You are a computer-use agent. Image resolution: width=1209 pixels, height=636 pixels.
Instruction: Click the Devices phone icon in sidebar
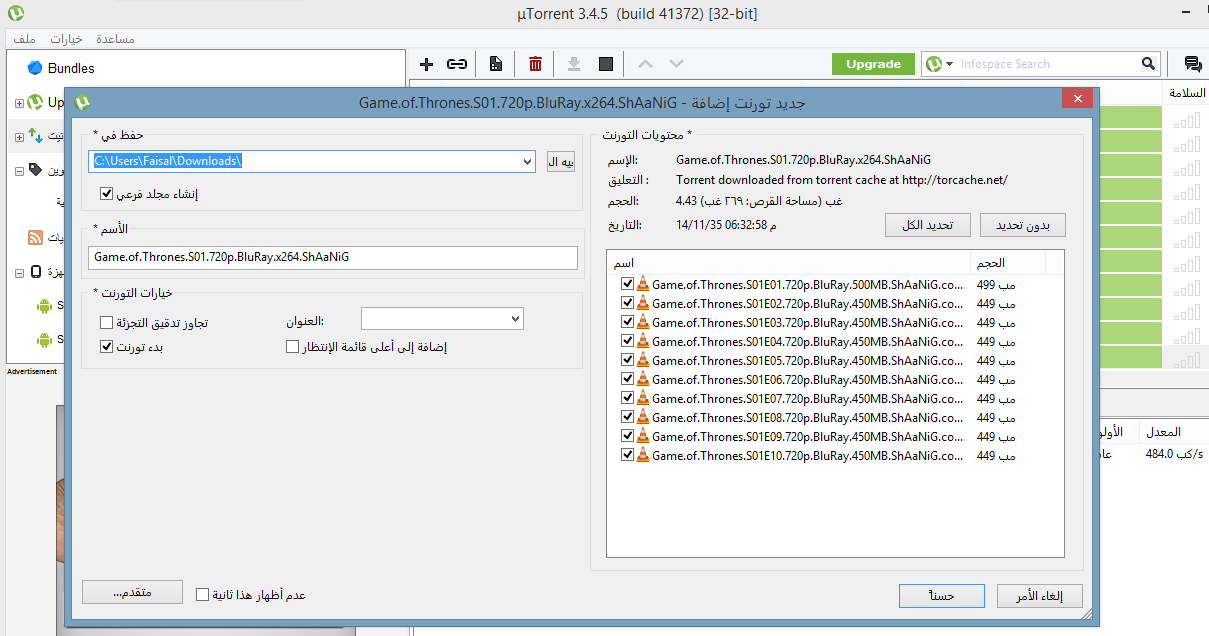pos(36,272)
